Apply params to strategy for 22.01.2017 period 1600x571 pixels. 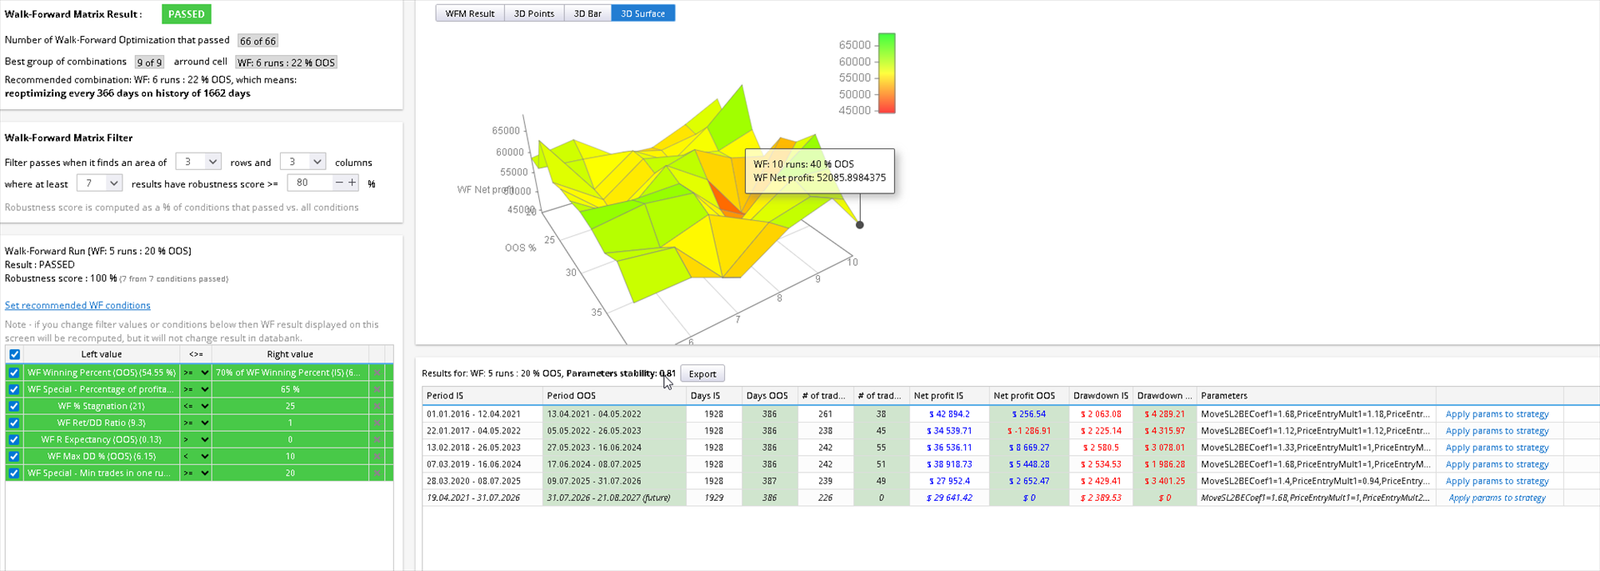(1497, 431)
